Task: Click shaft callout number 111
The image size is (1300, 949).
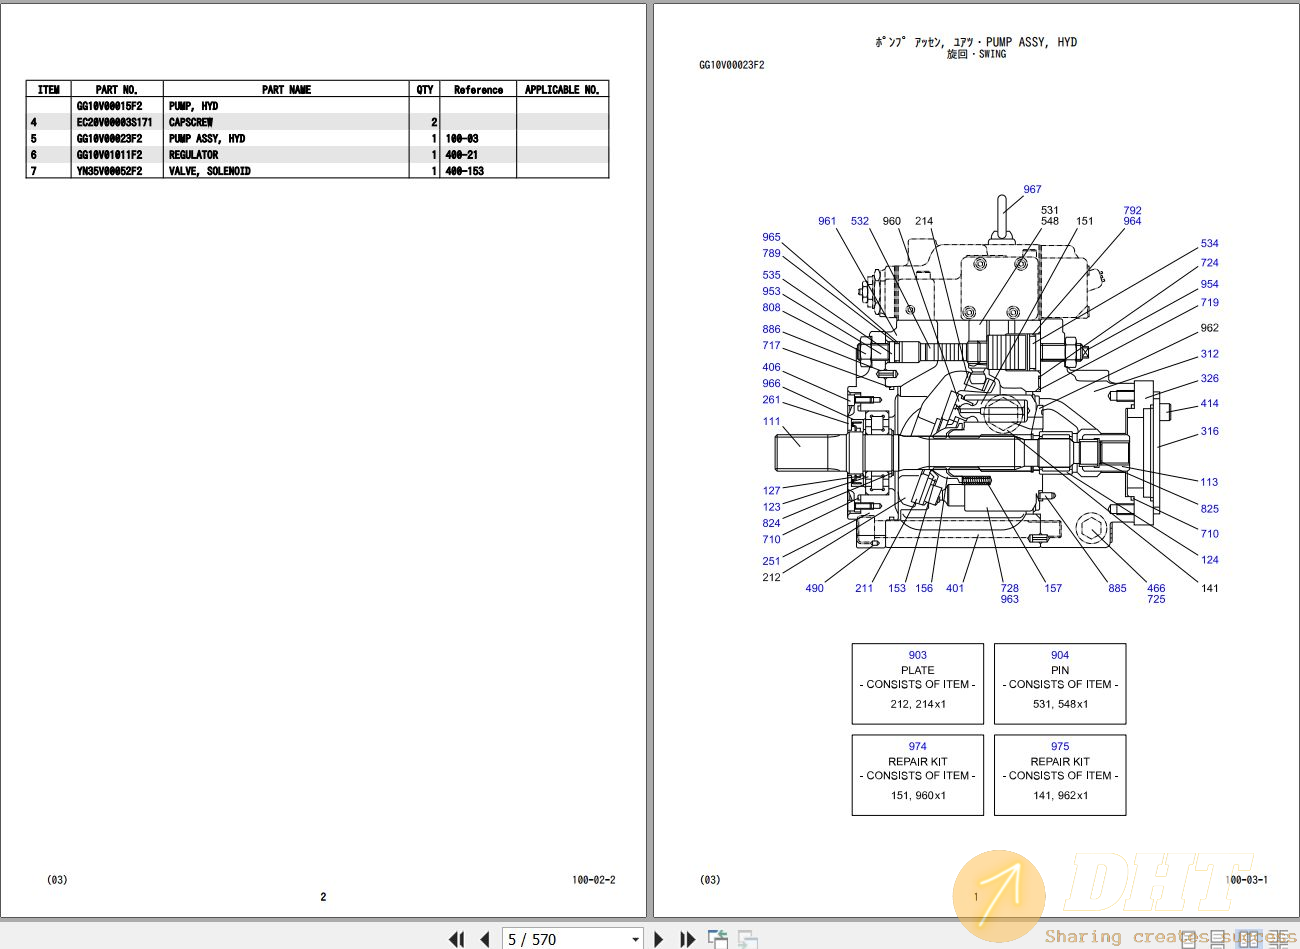Action: (771, 421)
